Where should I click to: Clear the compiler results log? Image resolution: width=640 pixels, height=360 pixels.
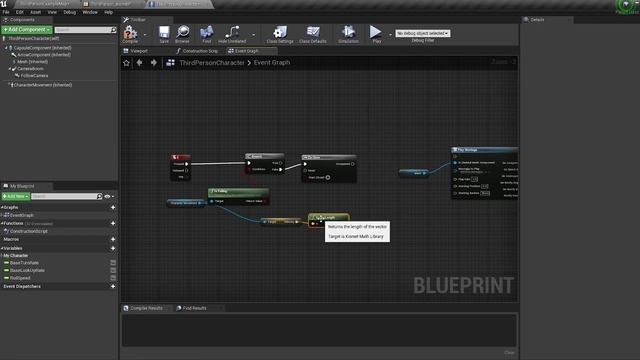pyautogui.click(x=509, y=353)
